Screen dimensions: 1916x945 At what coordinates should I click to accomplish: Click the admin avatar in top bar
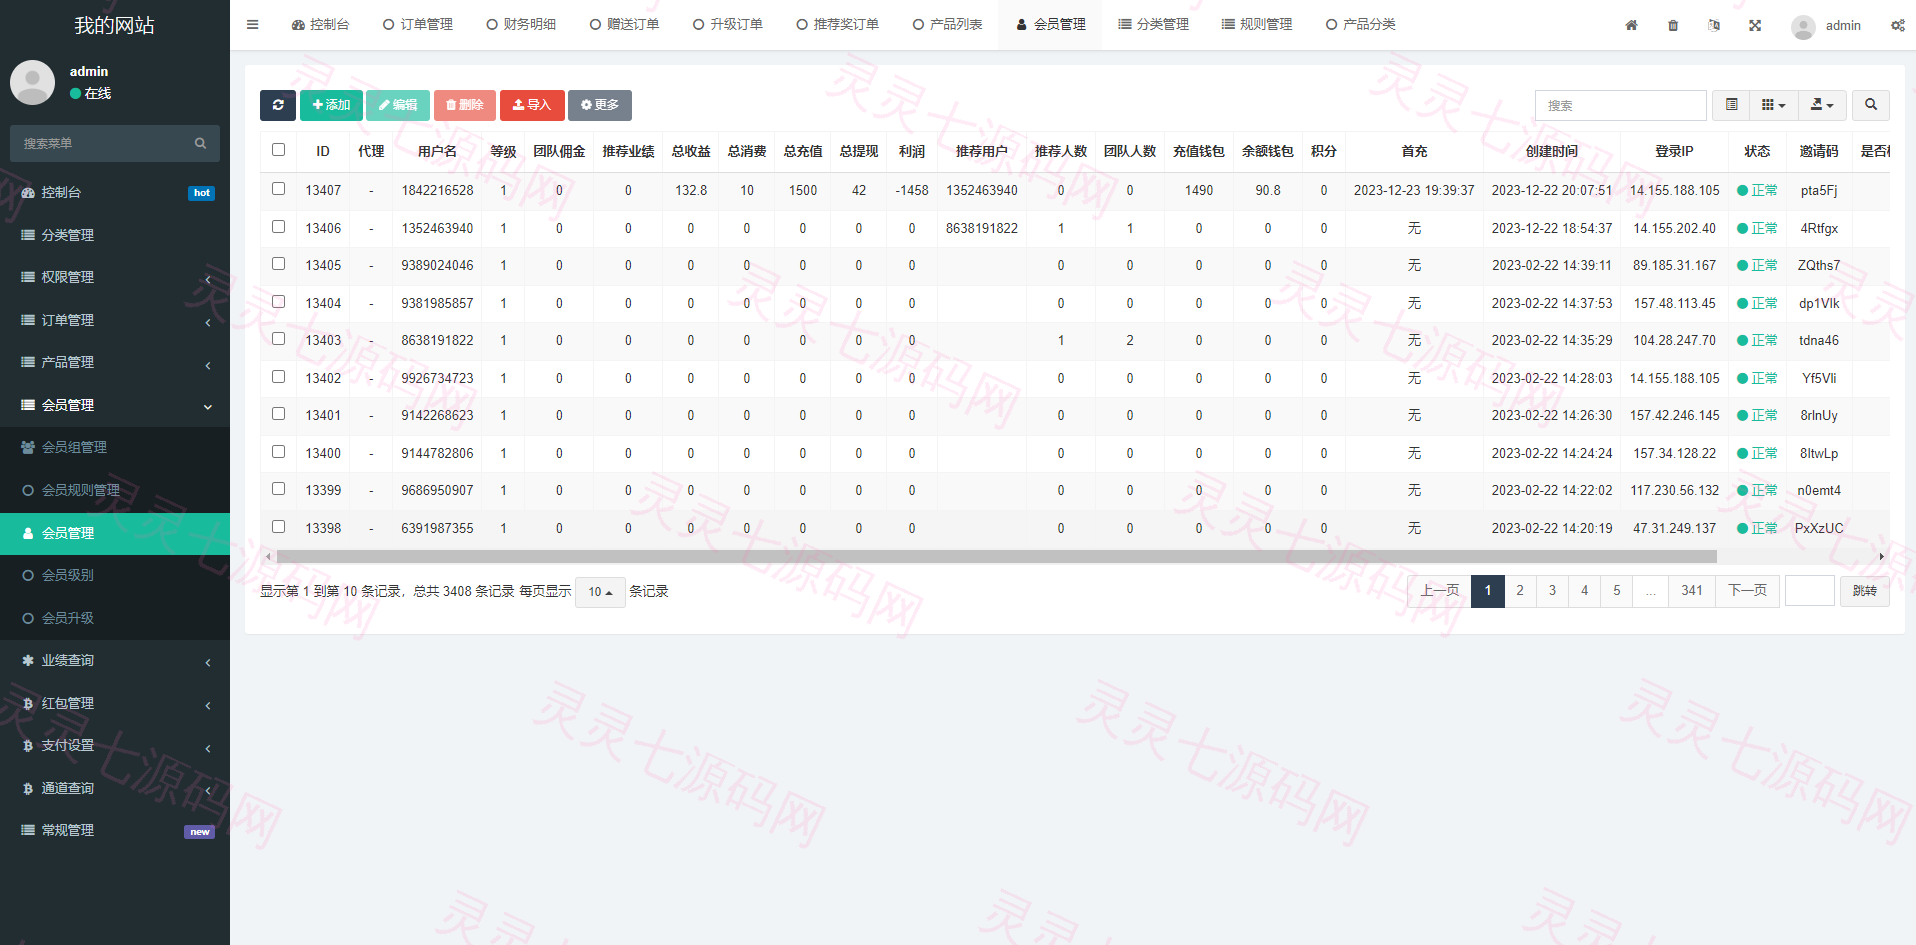point(1803,26)
